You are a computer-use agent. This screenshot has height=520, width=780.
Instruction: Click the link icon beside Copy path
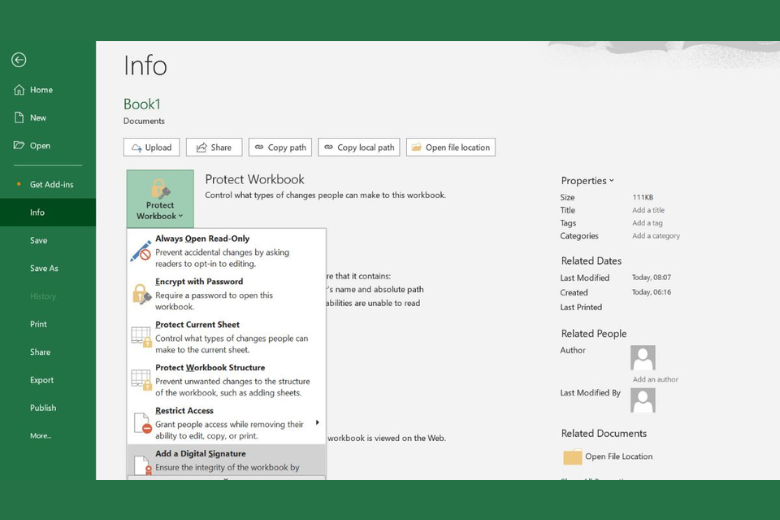point(259,147)
